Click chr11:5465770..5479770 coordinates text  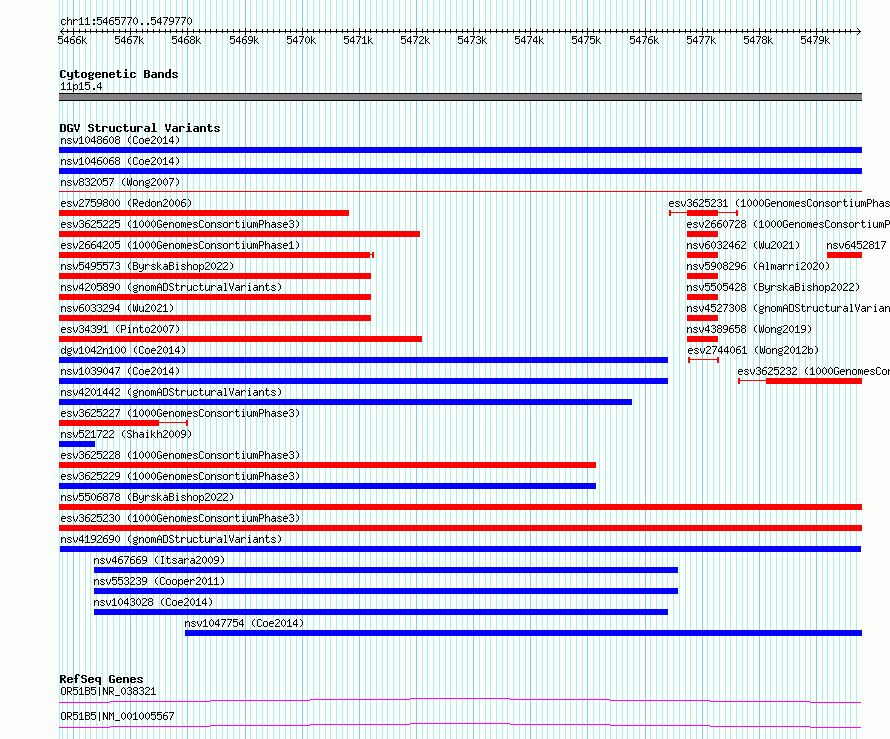click(126, 21)
